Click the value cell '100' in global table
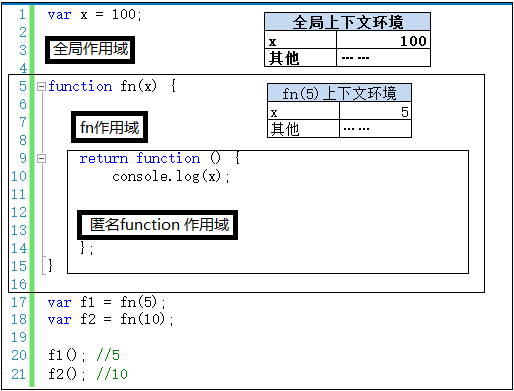This screenshot has height=391, width=514. [383, 40]
